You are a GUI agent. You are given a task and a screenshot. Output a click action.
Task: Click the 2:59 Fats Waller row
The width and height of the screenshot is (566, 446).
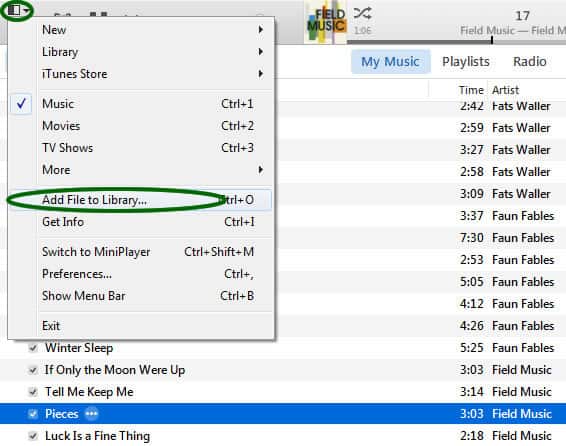click(420, 128)
